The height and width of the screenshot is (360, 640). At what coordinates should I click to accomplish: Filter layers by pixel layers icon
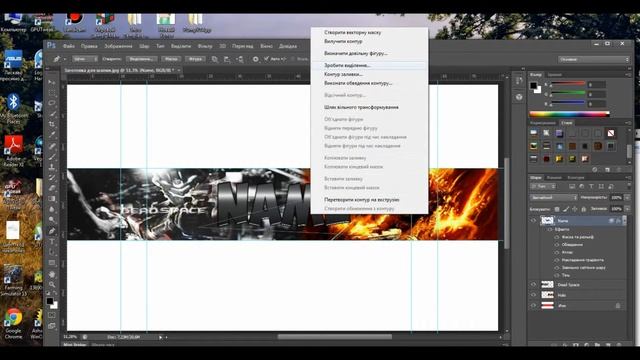click(572, 187)
